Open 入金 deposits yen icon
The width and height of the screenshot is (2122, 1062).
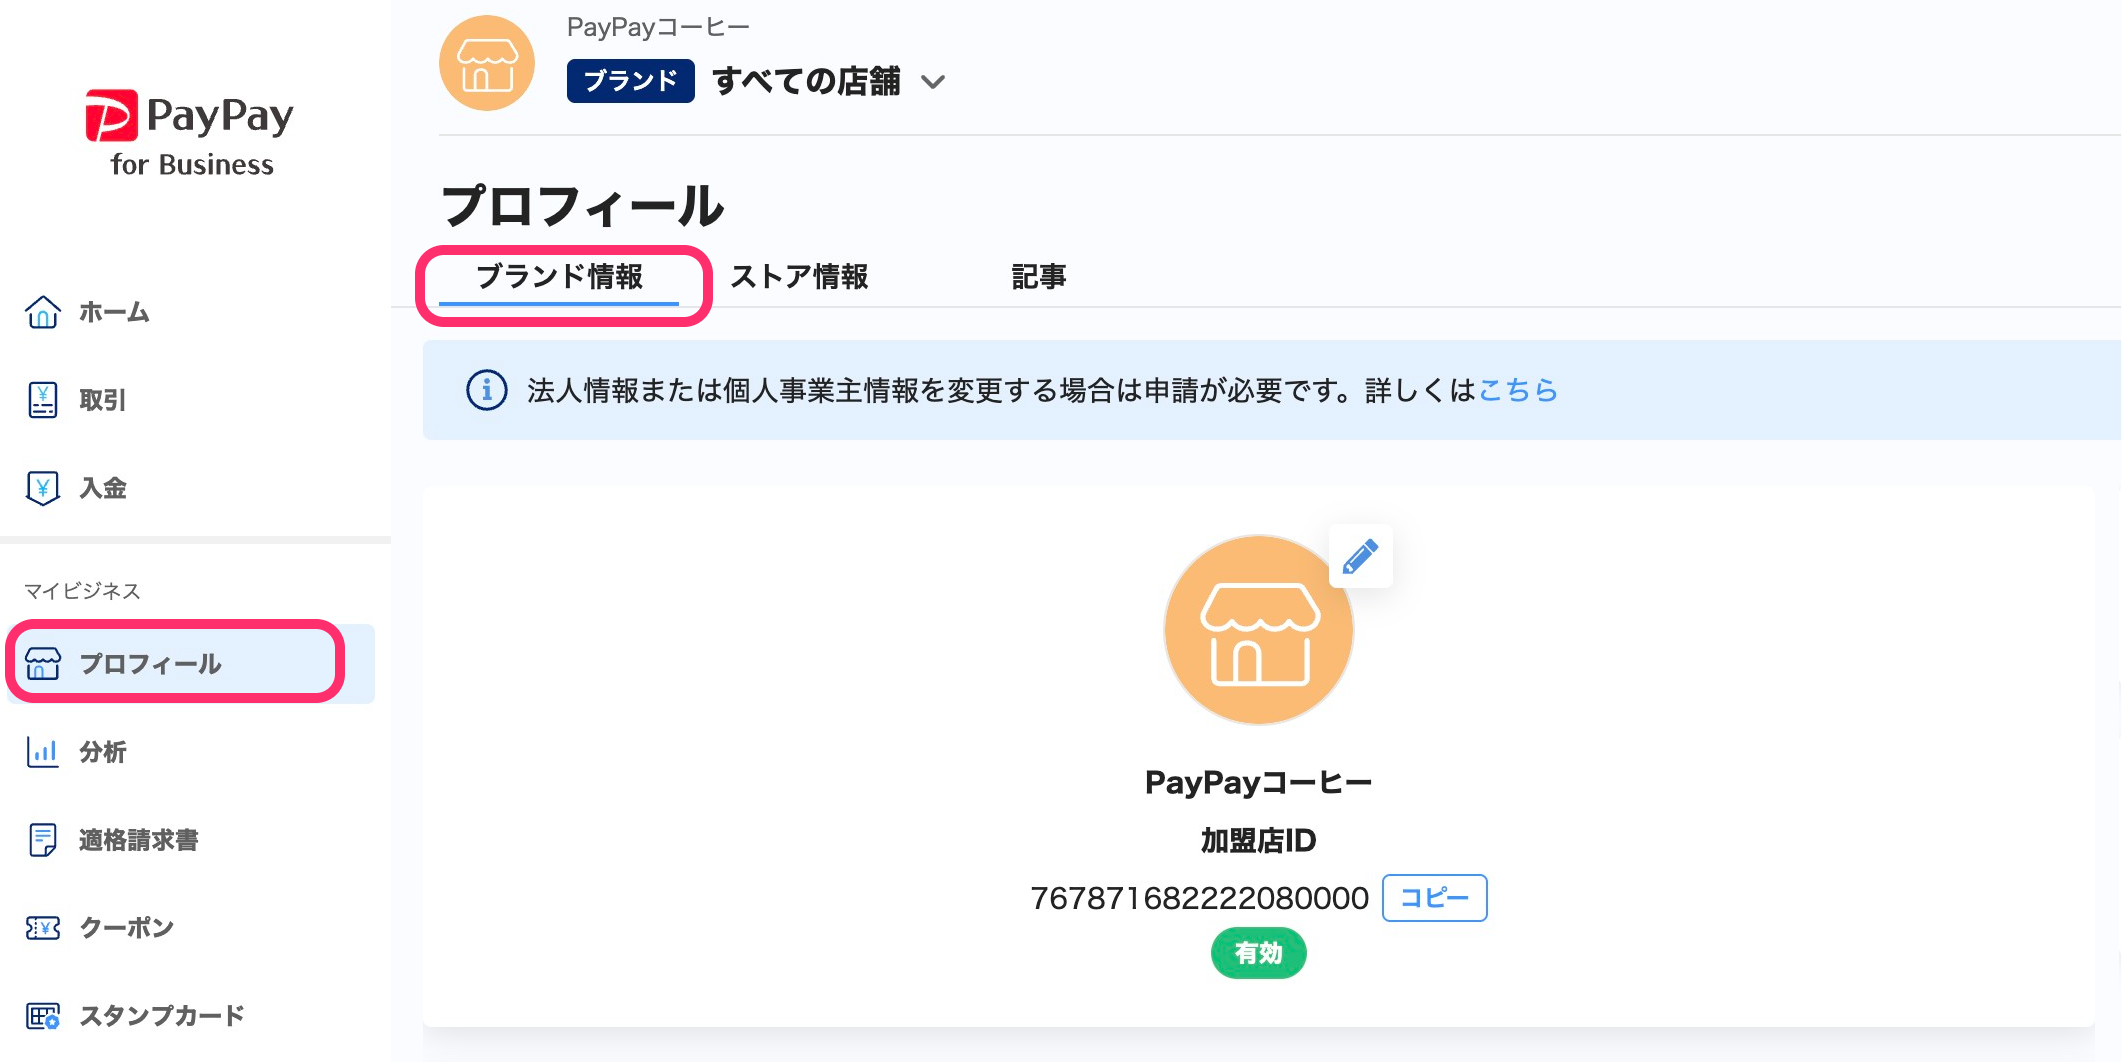point(42,488)
